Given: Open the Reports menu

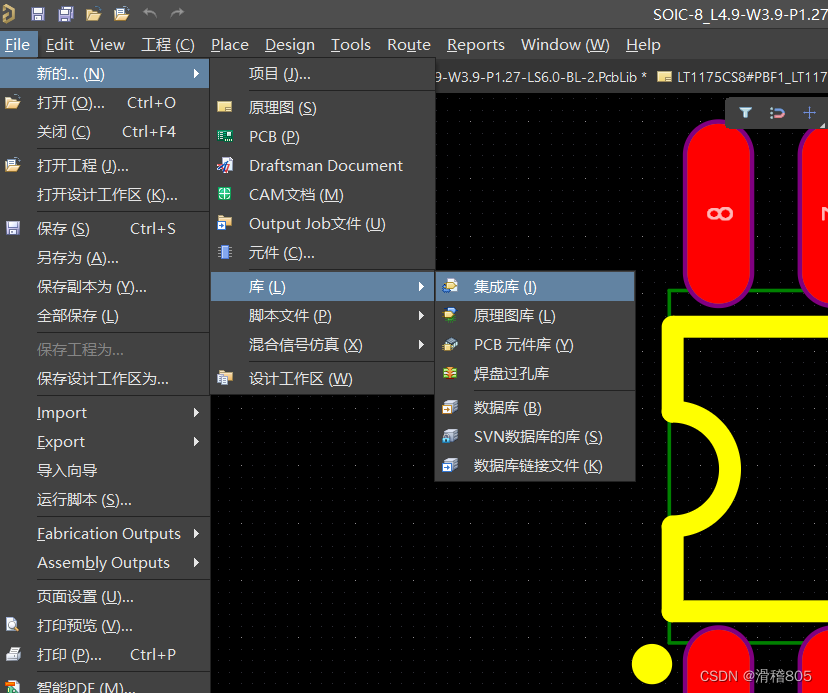Looking at the screenshot, I should 476,45.
